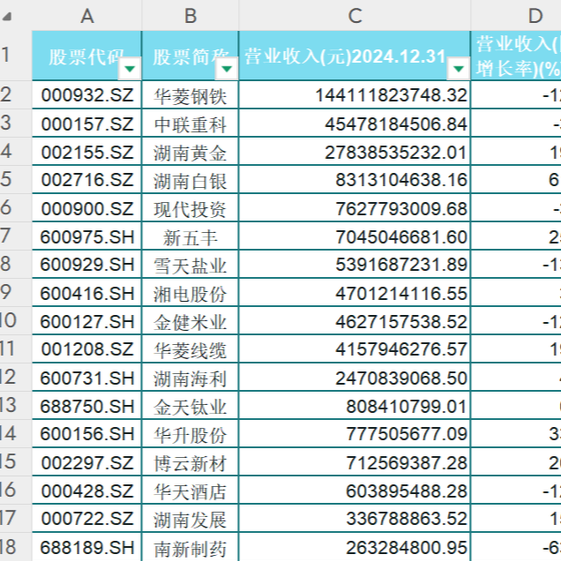Select column D header
The width and height of the screenshot is (561, 561).
[x=516, y=15]
